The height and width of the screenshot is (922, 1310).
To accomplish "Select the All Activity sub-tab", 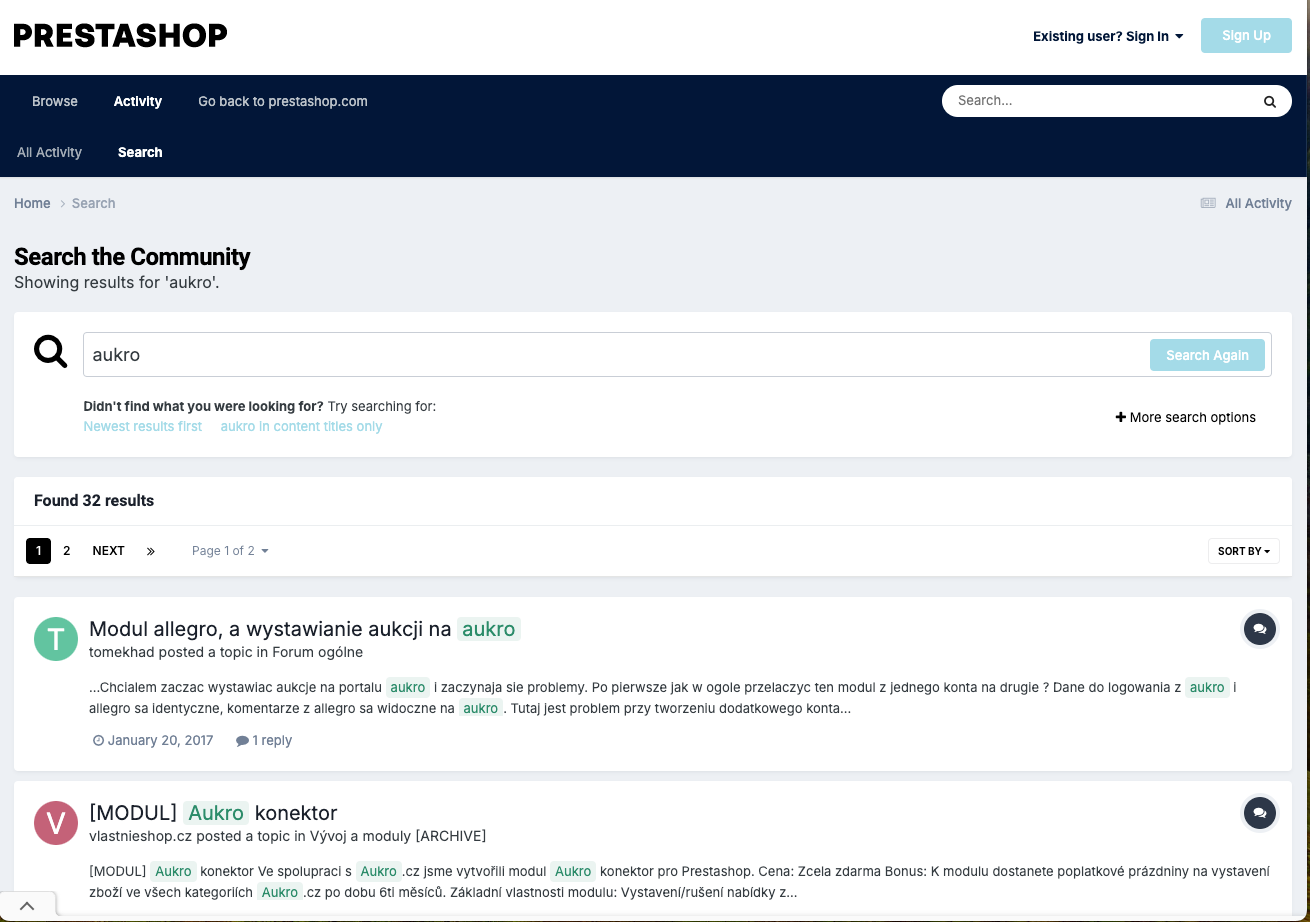I will 49,152.
